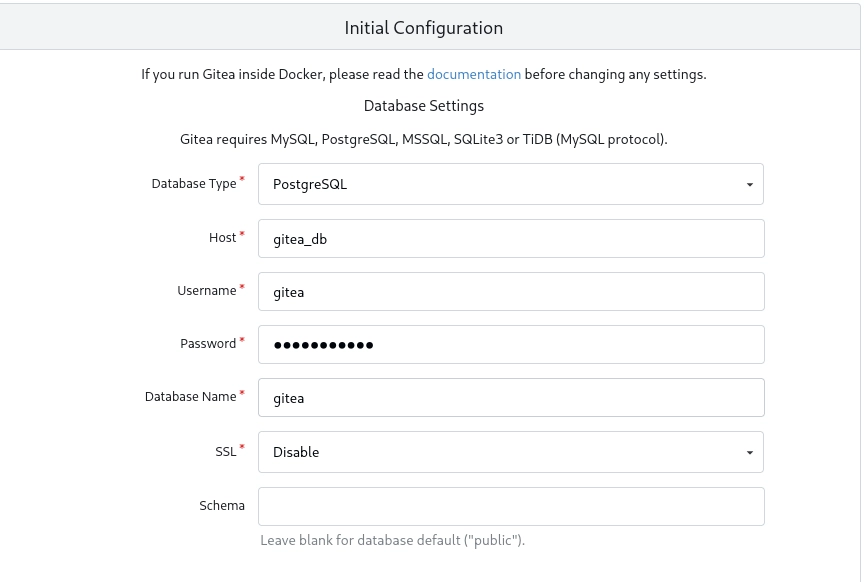864x582 pixels.
Task: Click the gitea username value
Action: (x=288, y=291)
